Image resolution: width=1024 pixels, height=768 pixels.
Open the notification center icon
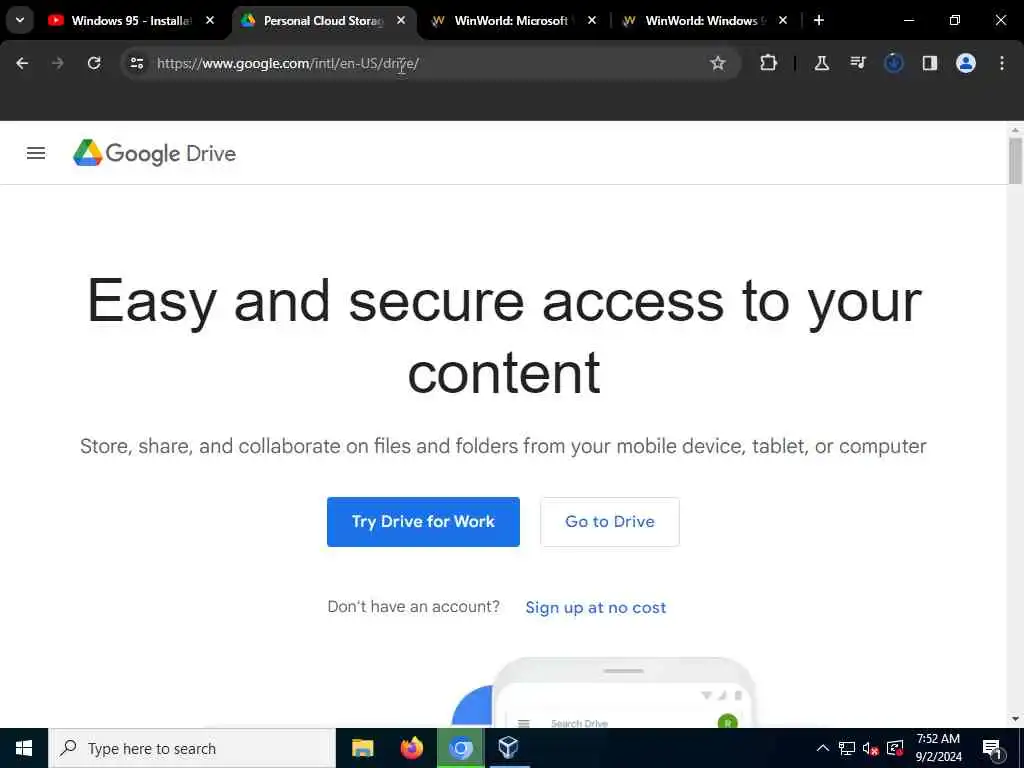point(993,749)
